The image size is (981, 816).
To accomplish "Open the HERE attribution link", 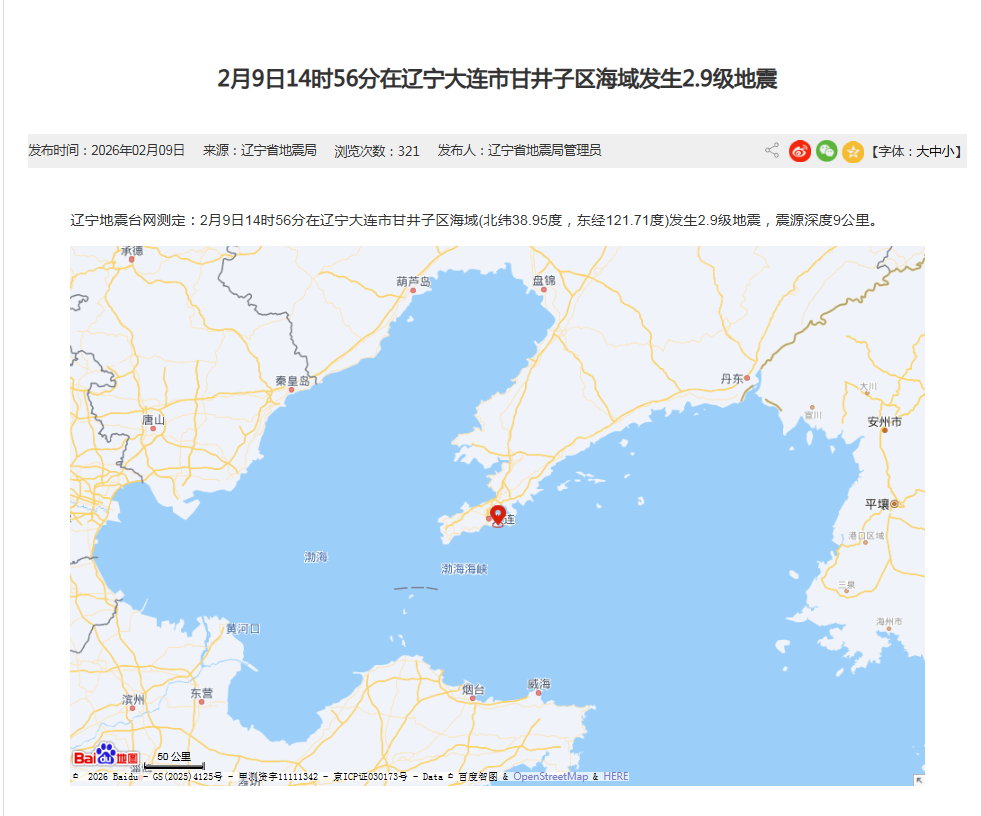I will 616,777.
